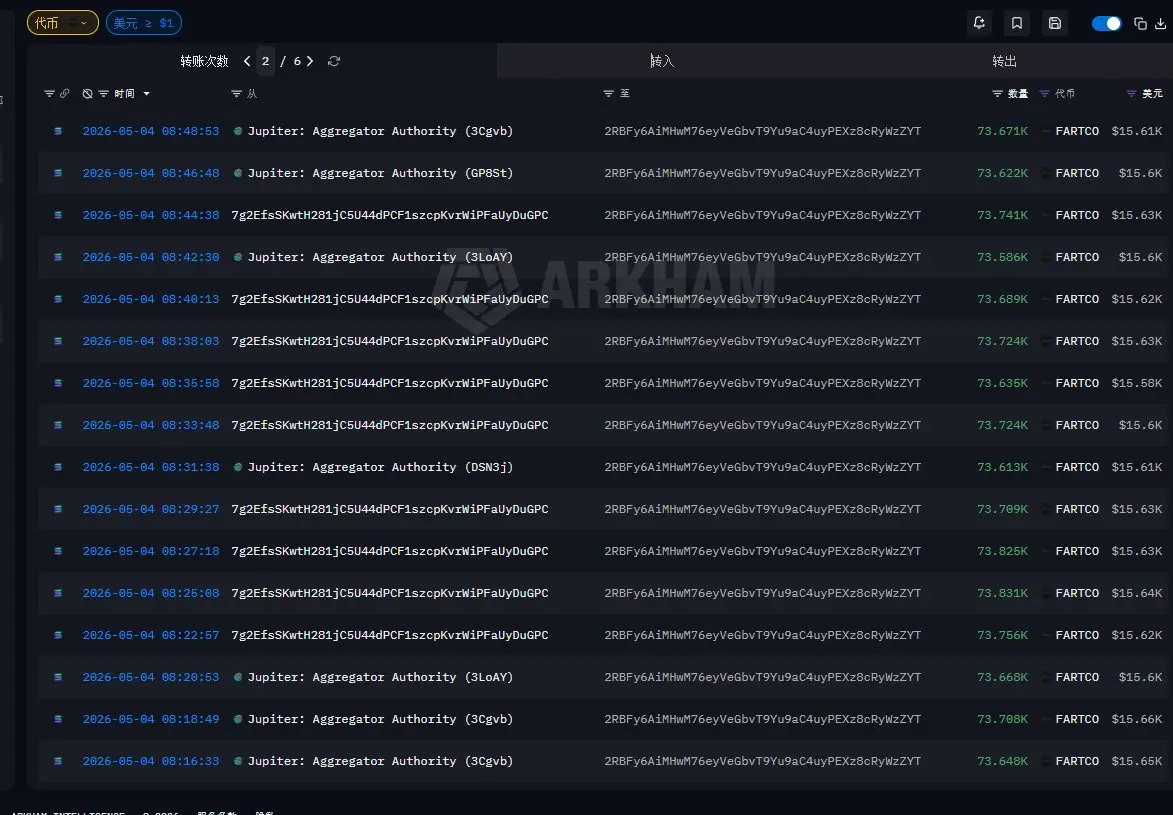Open transaction timestamp 2026-05-04 08:16:33
Viewport: 1173px width, 815px height.
pos(151,761)
